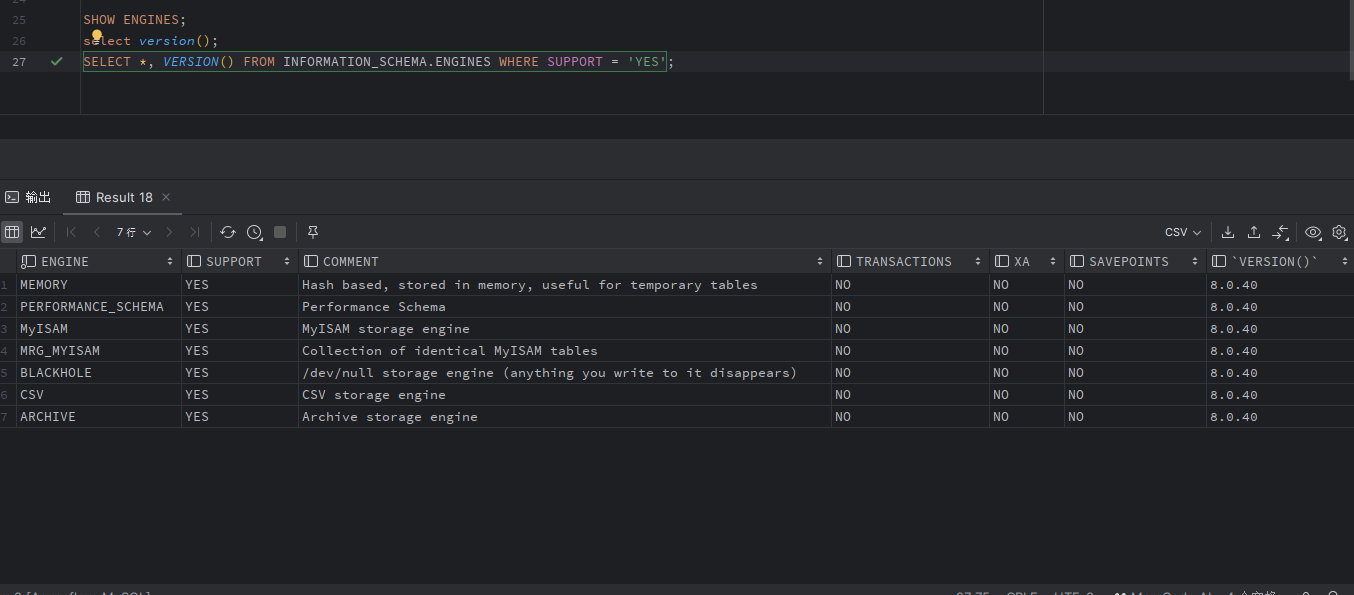
Task: Click the green checkmark on line 27
Action: [57, 62]
